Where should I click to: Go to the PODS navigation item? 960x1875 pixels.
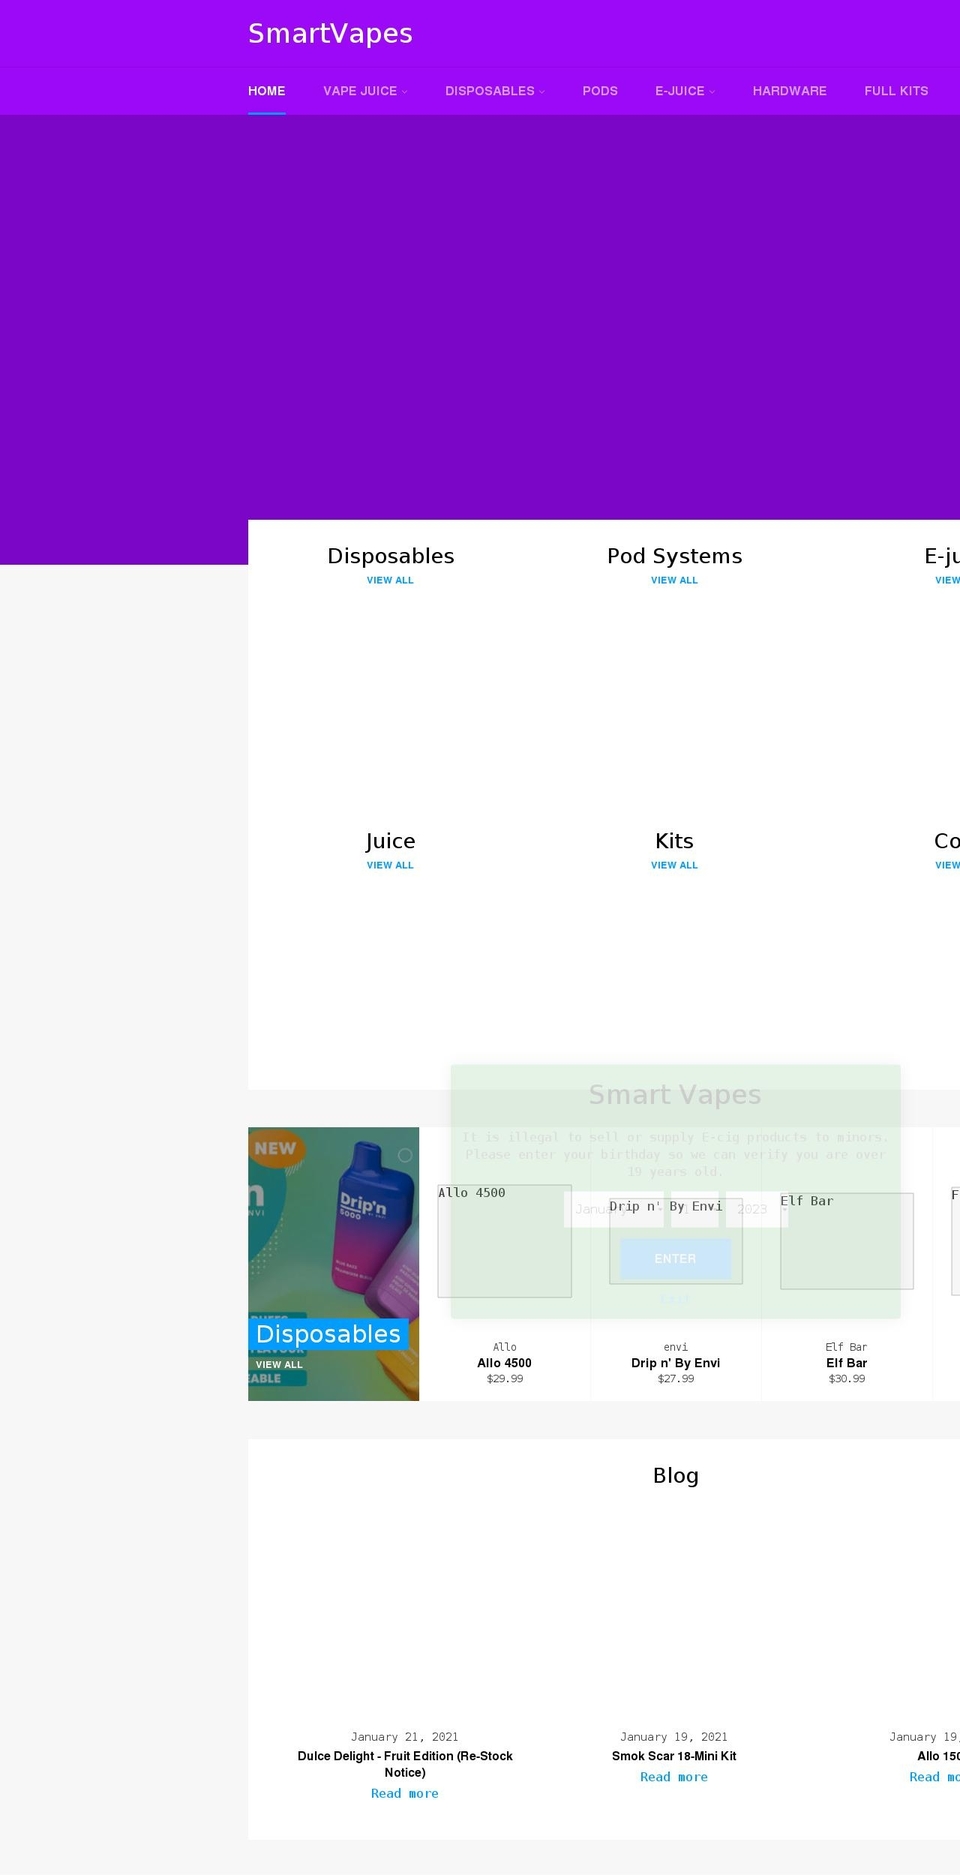tap(600, 91)
